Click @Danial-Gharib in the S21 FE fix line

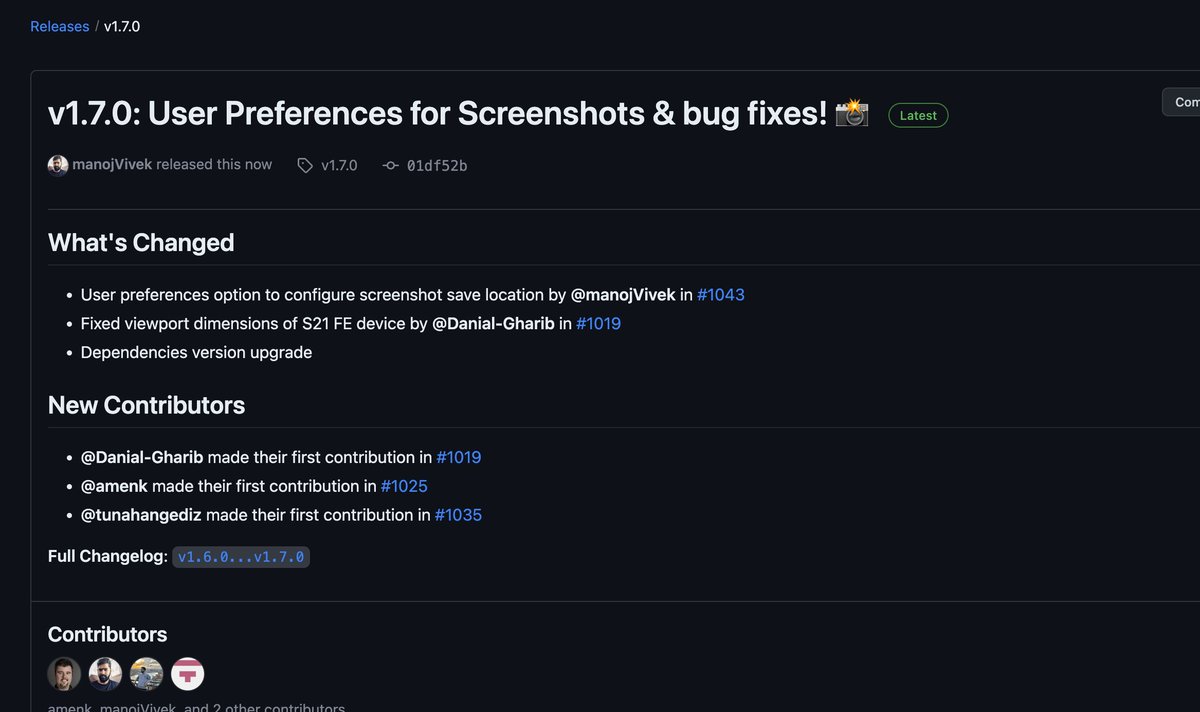(494, 324)
